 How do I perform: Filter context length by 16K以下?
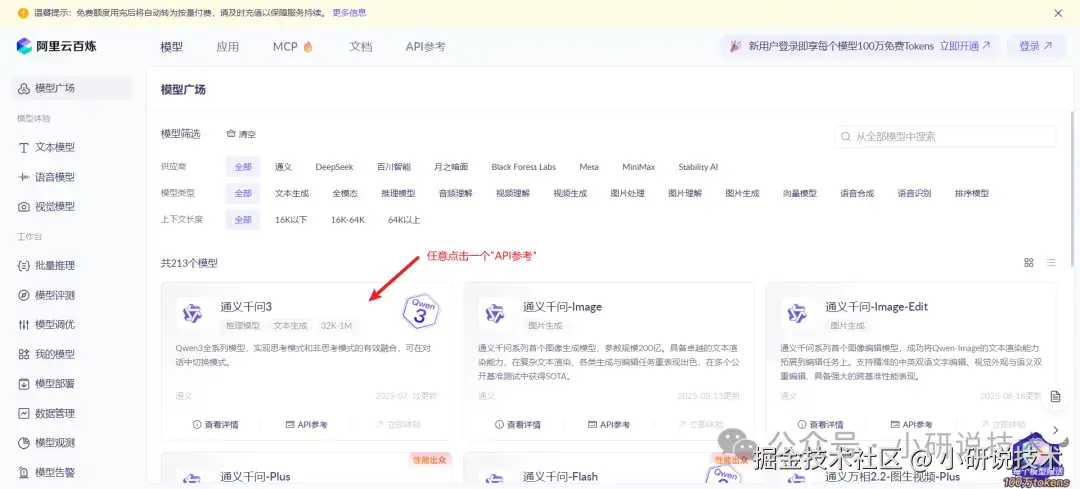[291, 220]
